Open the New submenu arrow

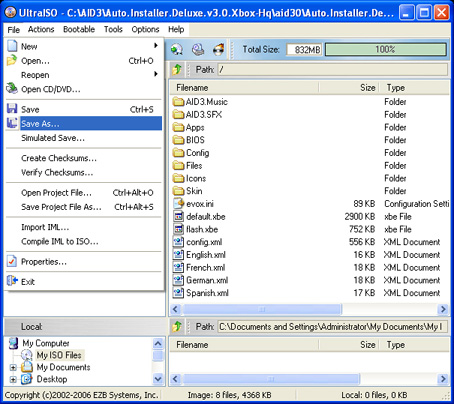(x=155, y=46)
